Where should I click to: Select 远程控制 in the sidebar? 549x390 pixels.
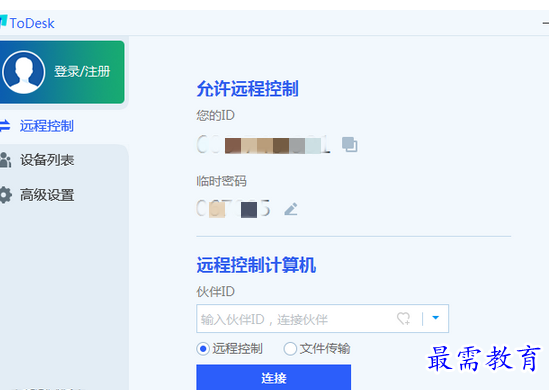(x=47, y=126)
